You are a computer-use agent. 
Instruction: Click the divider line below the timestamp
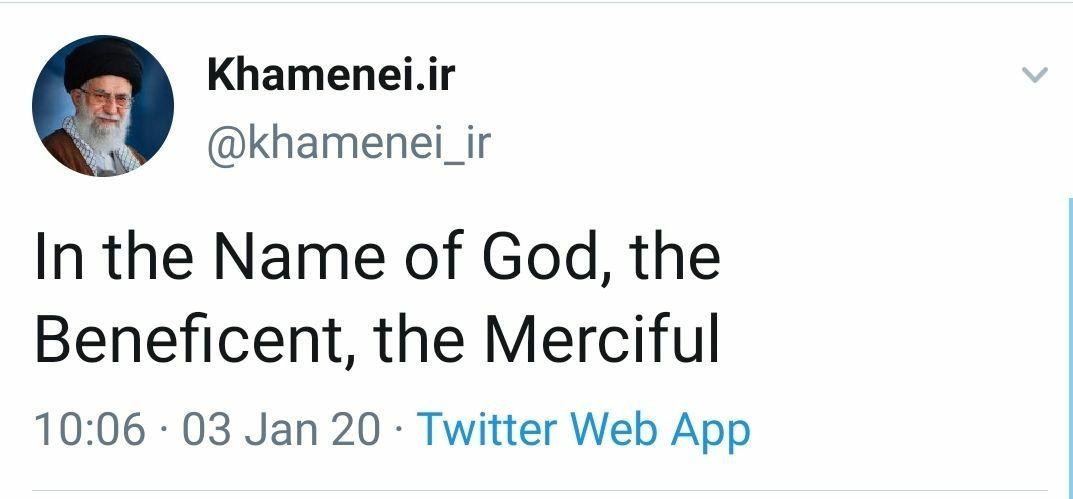coord(540,491)
